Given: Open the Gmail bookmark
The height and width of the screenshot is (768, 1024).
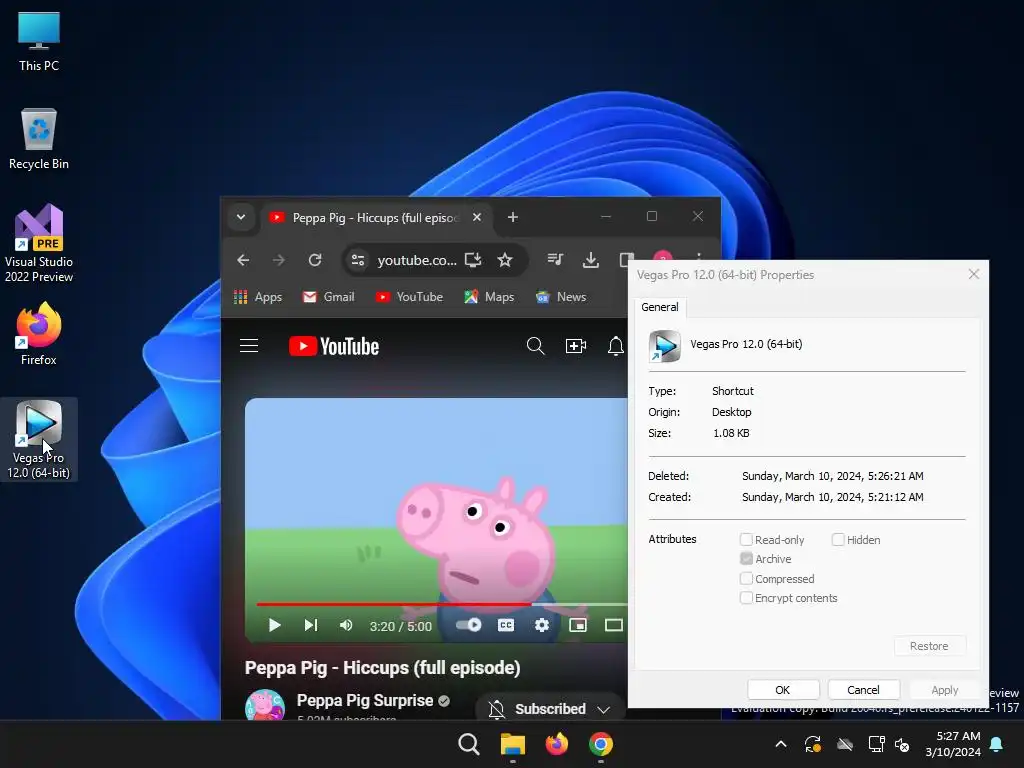Looking at the screenshot, I should pos(328,296).
